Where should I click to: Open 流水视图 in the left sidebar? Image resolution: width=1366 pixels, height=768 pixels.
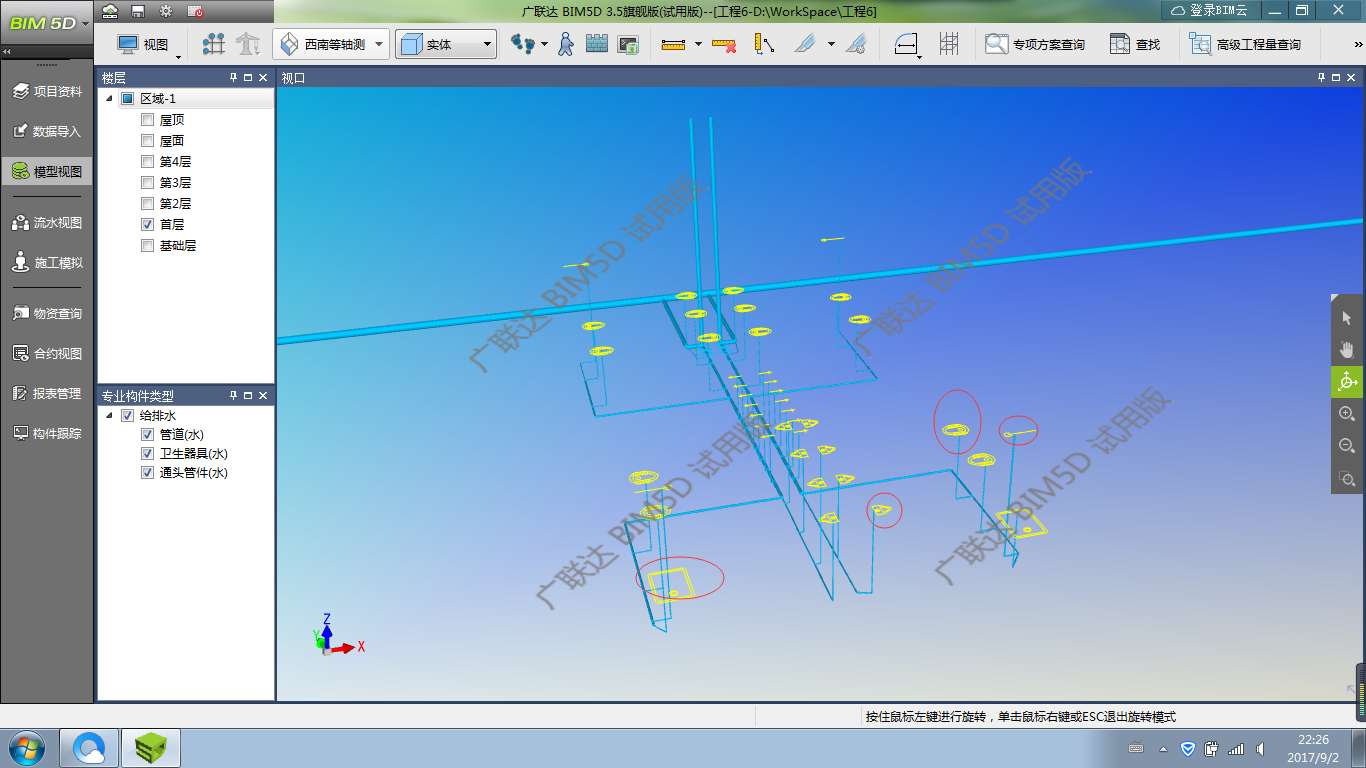click(x=47, y=223)
